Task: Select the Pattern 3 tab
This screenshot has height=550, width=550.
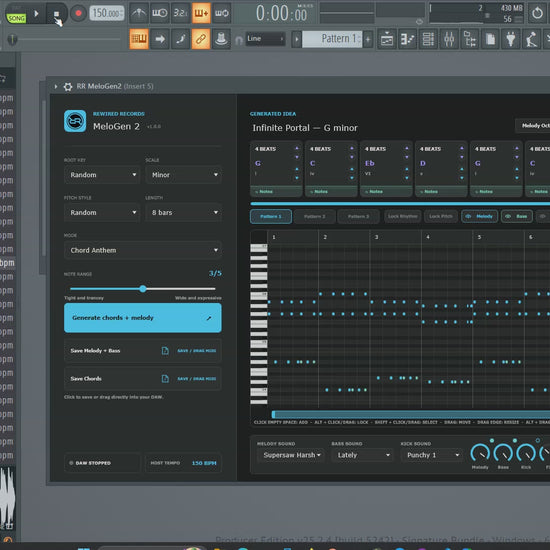Action: pyautogui.click(x=358, y=216)
